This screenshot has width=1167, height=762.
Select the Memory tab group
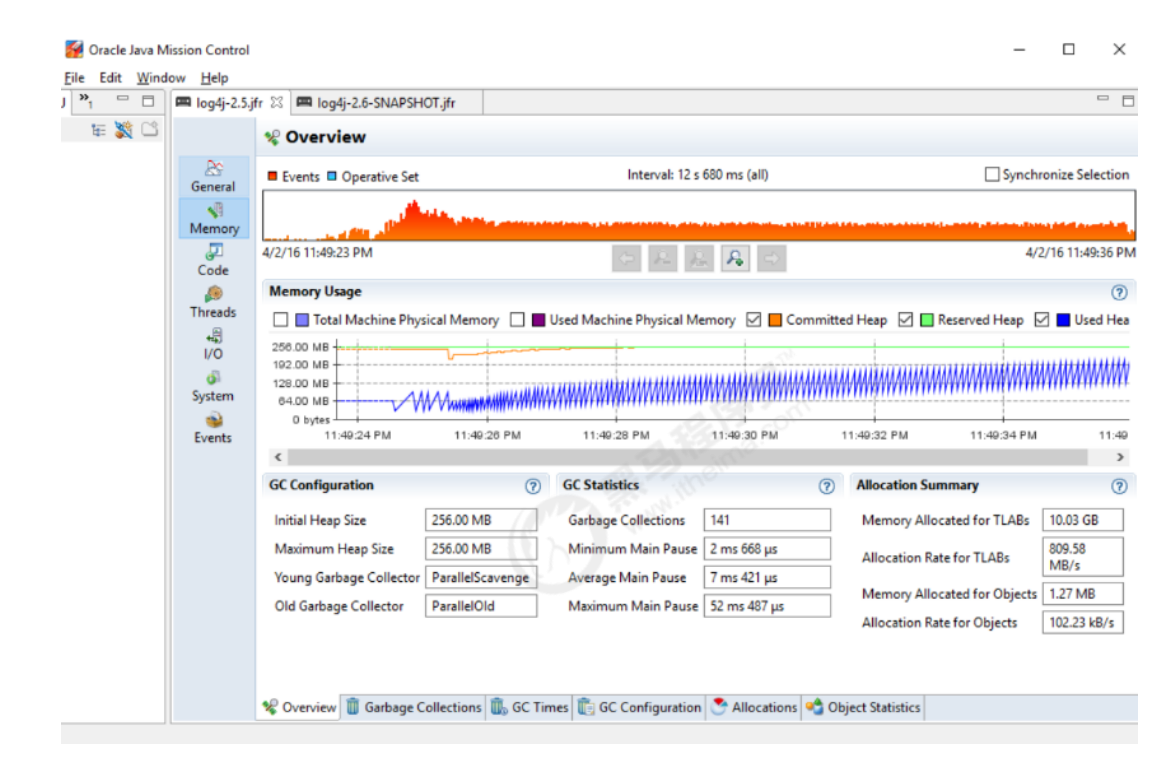point(214,219)
